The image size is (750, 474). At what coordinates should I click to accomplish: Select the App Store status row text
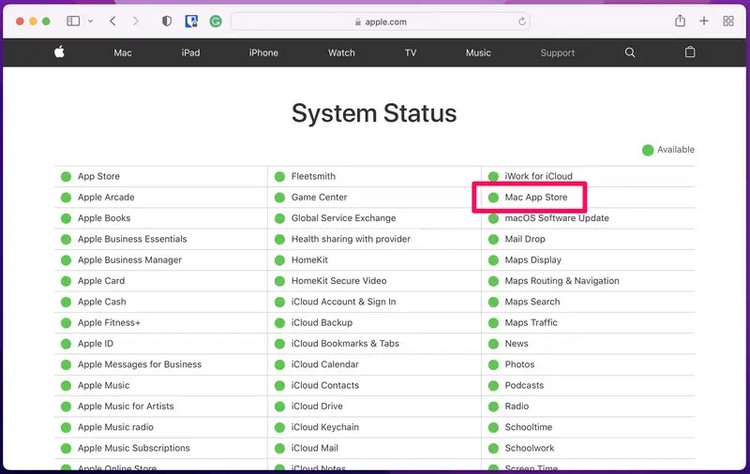[99, 176]
